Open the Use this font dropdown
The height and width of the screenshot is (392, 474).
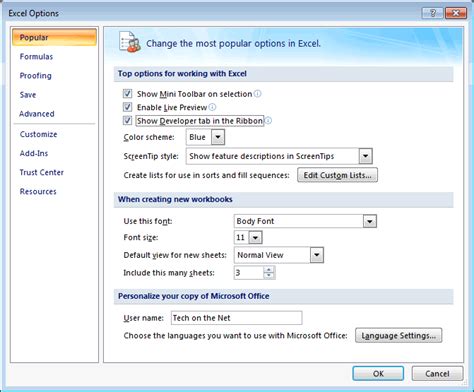370,221
